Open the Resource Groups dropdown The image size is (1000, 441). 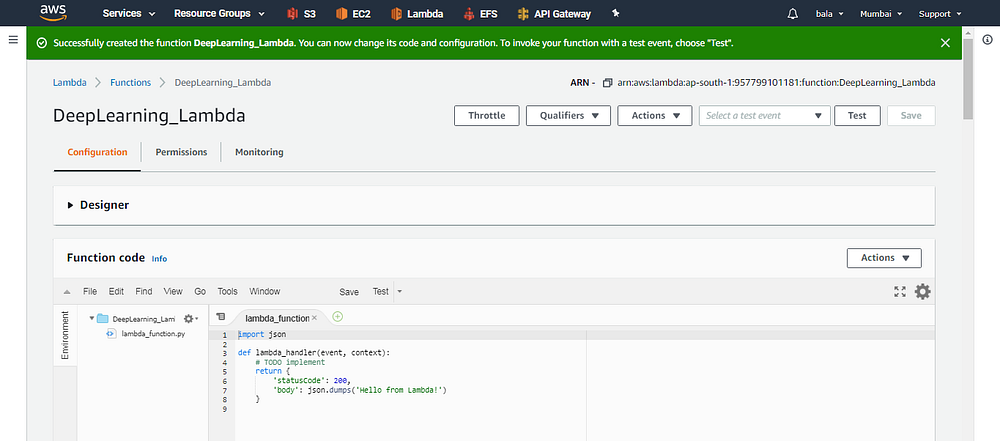(220, 13)
